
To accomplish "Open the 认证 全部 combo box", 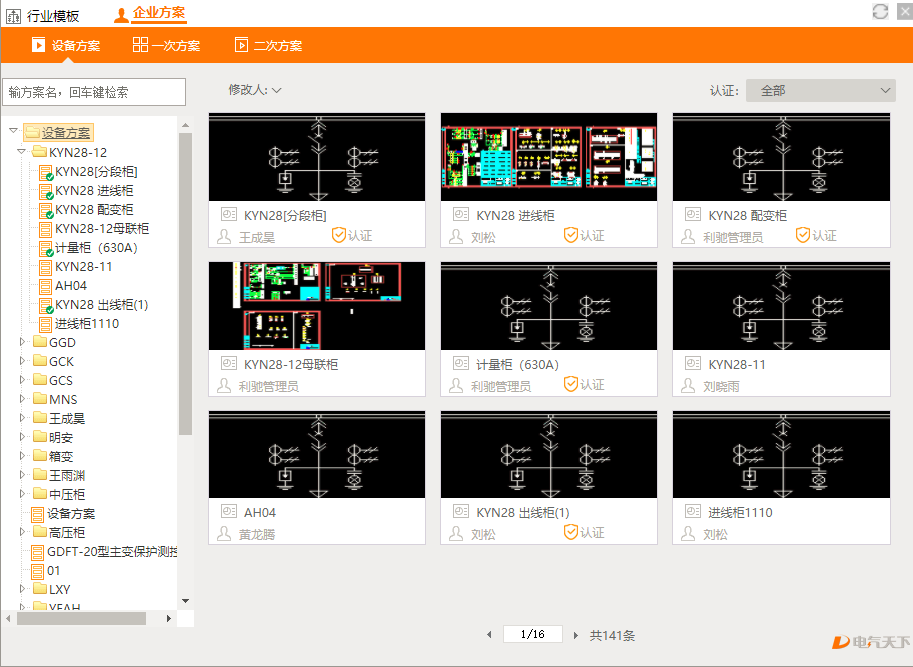I will [x=820, y=90].
